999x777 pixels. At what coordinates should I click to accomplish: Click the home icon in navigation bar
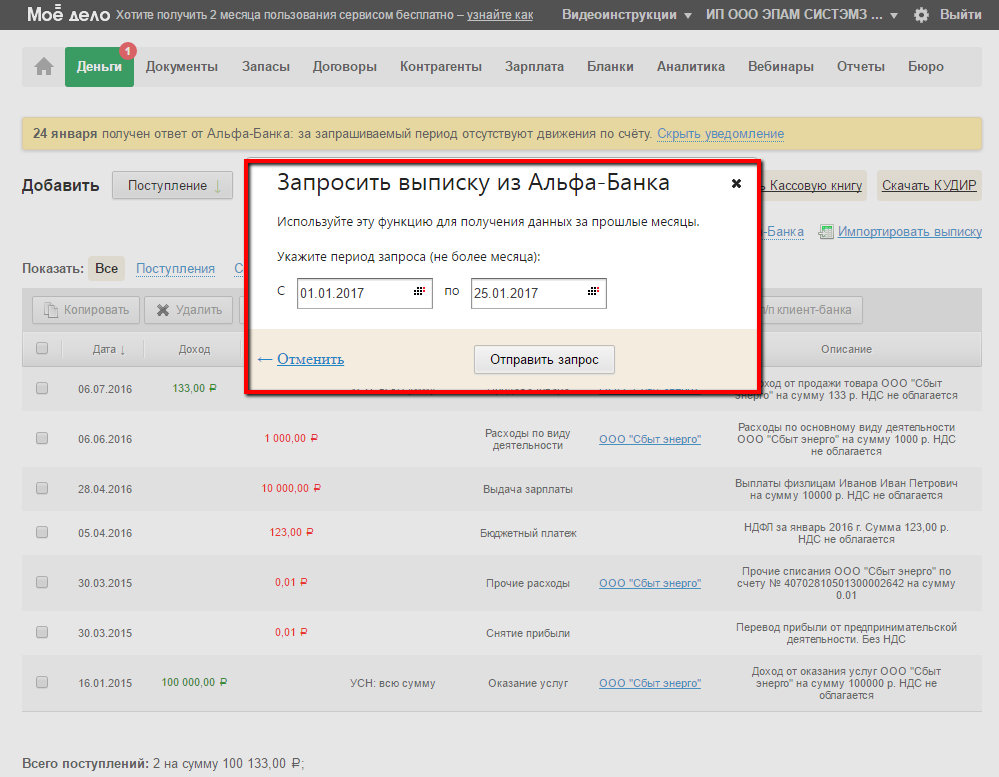click(44, 67)
